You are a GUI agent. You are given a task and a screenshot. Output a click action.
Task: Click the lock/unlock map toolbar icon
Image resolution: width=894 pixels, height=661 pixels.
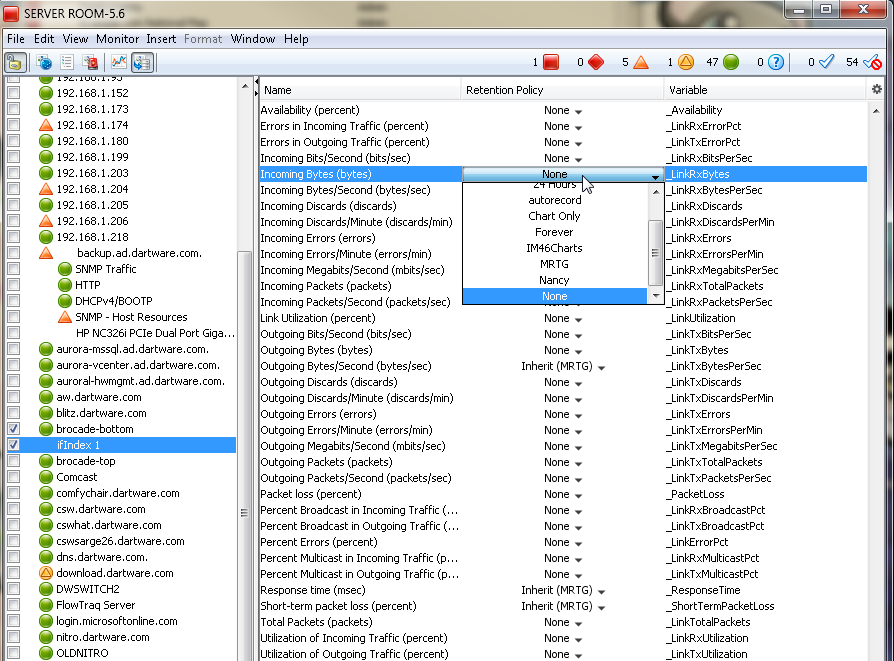point(15,62)
